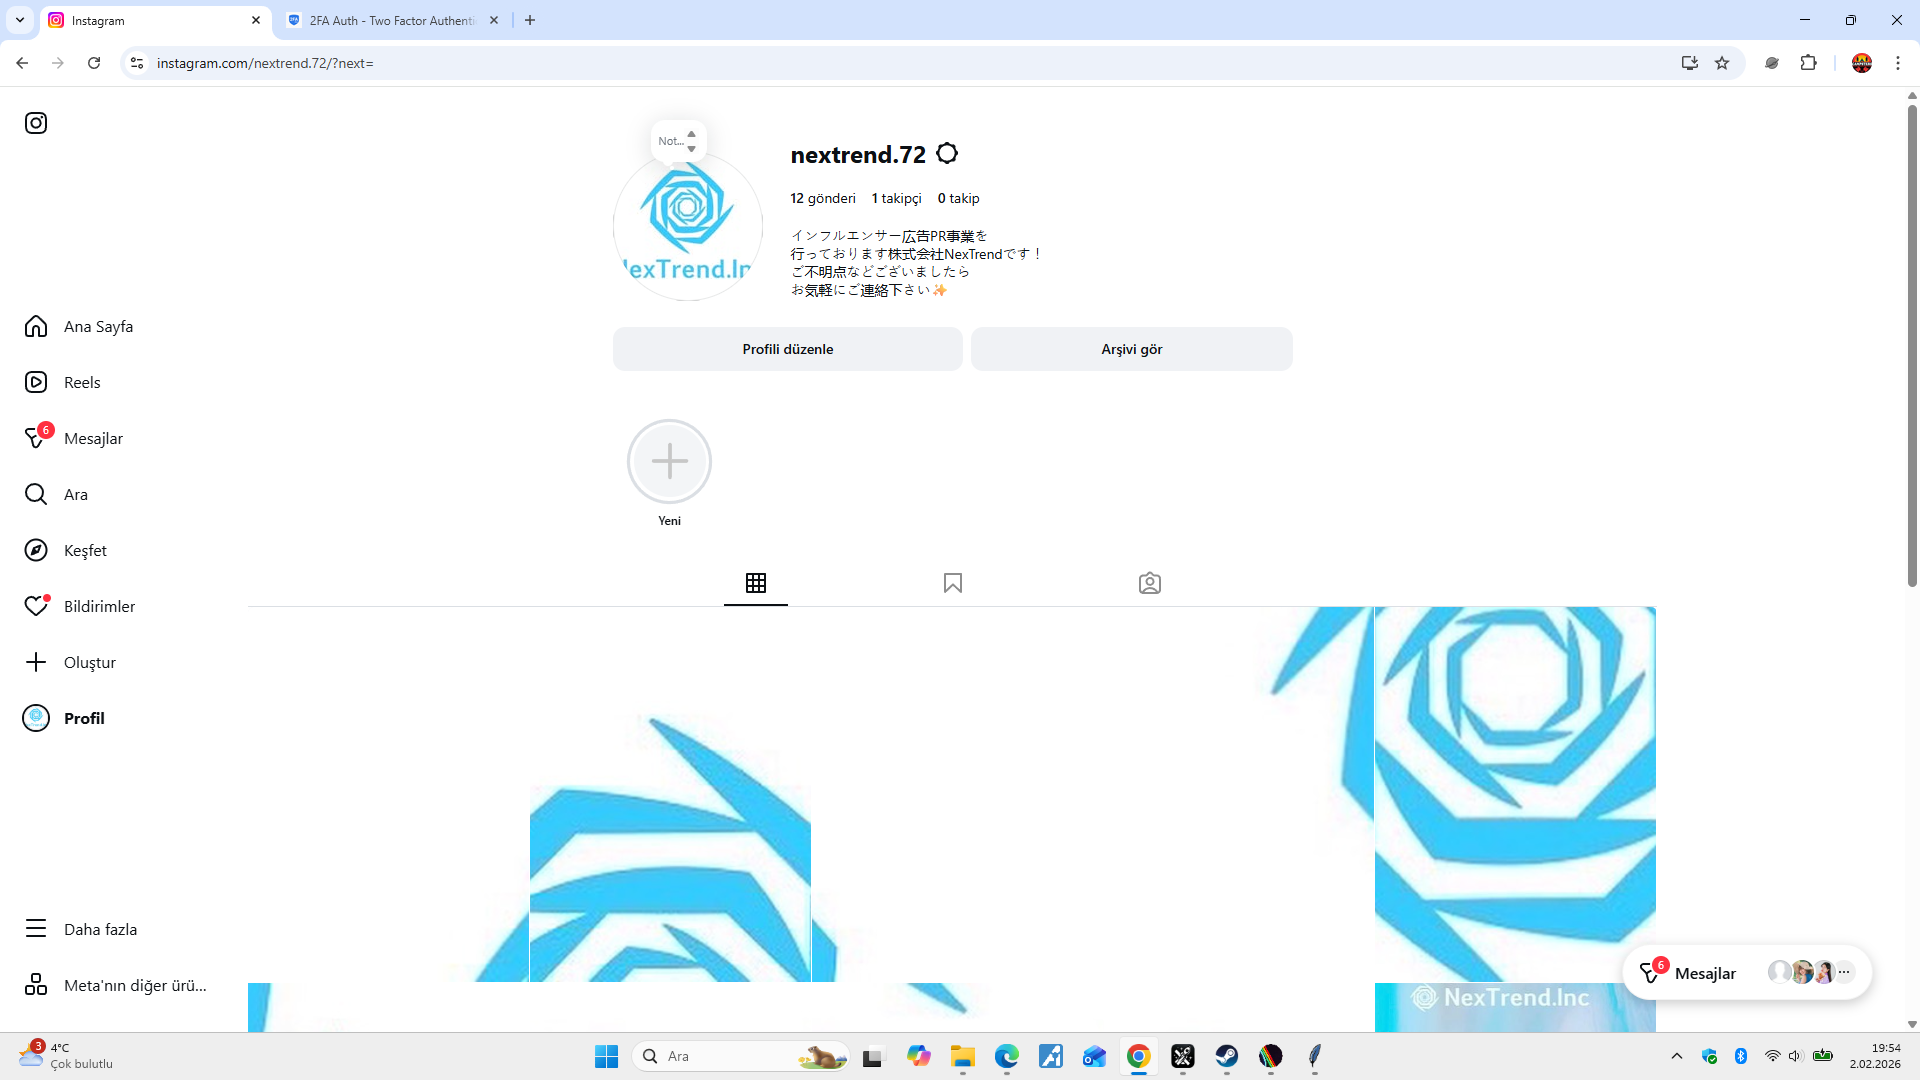Reload the current page
This screenshot has height=1080, width=1920.
click(x=94, y=63)
